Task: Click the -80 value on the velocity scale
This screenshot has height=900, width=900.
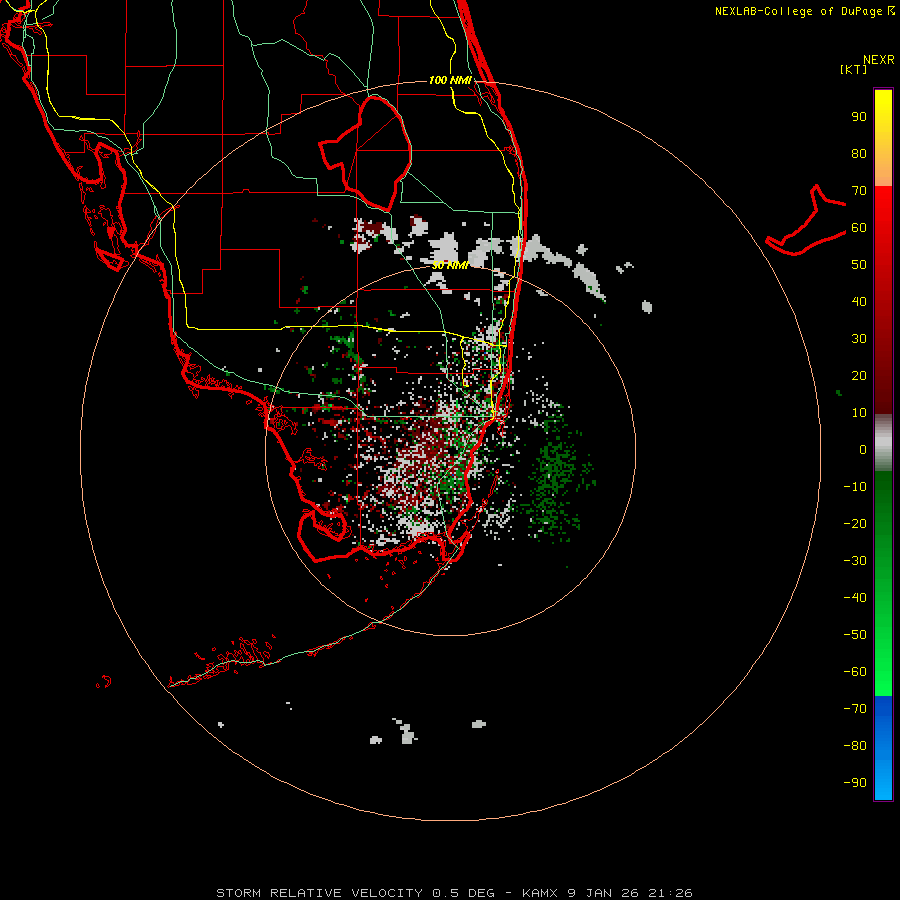Action: tap(855, 746)
